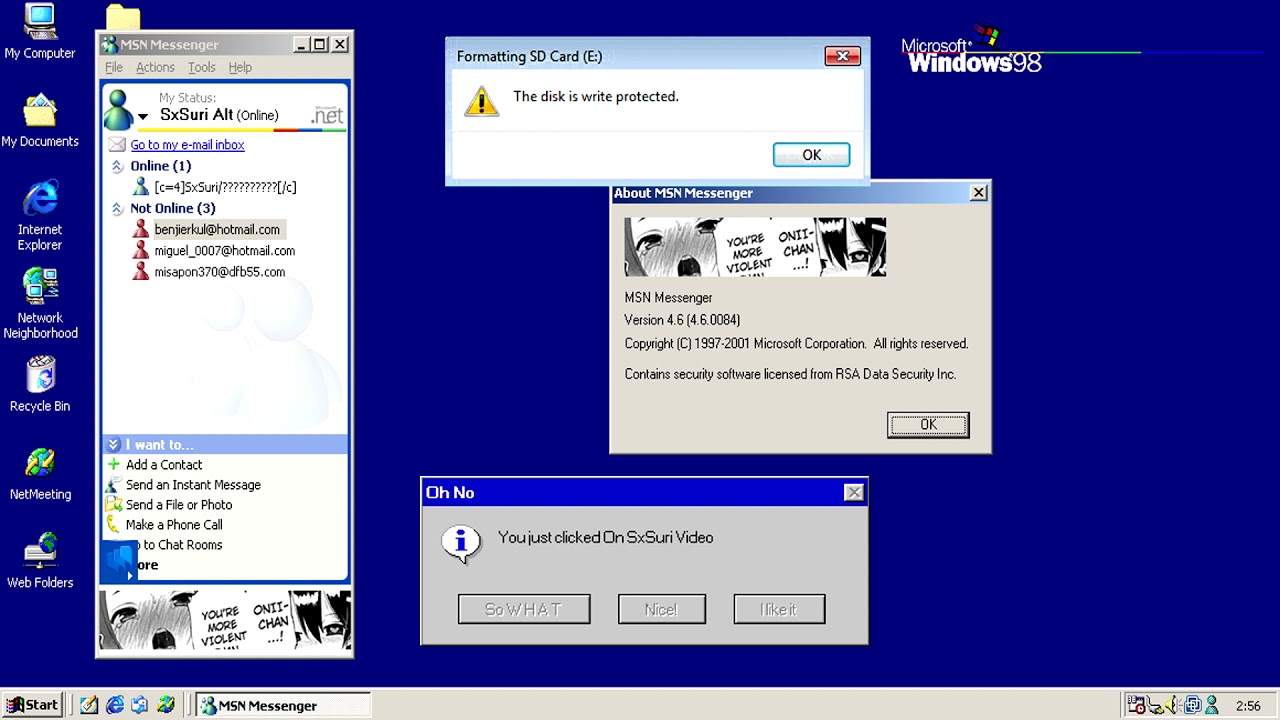Click the envelope icon beside e-mail inbox link
1280x720 pixels.
point(117,145)
